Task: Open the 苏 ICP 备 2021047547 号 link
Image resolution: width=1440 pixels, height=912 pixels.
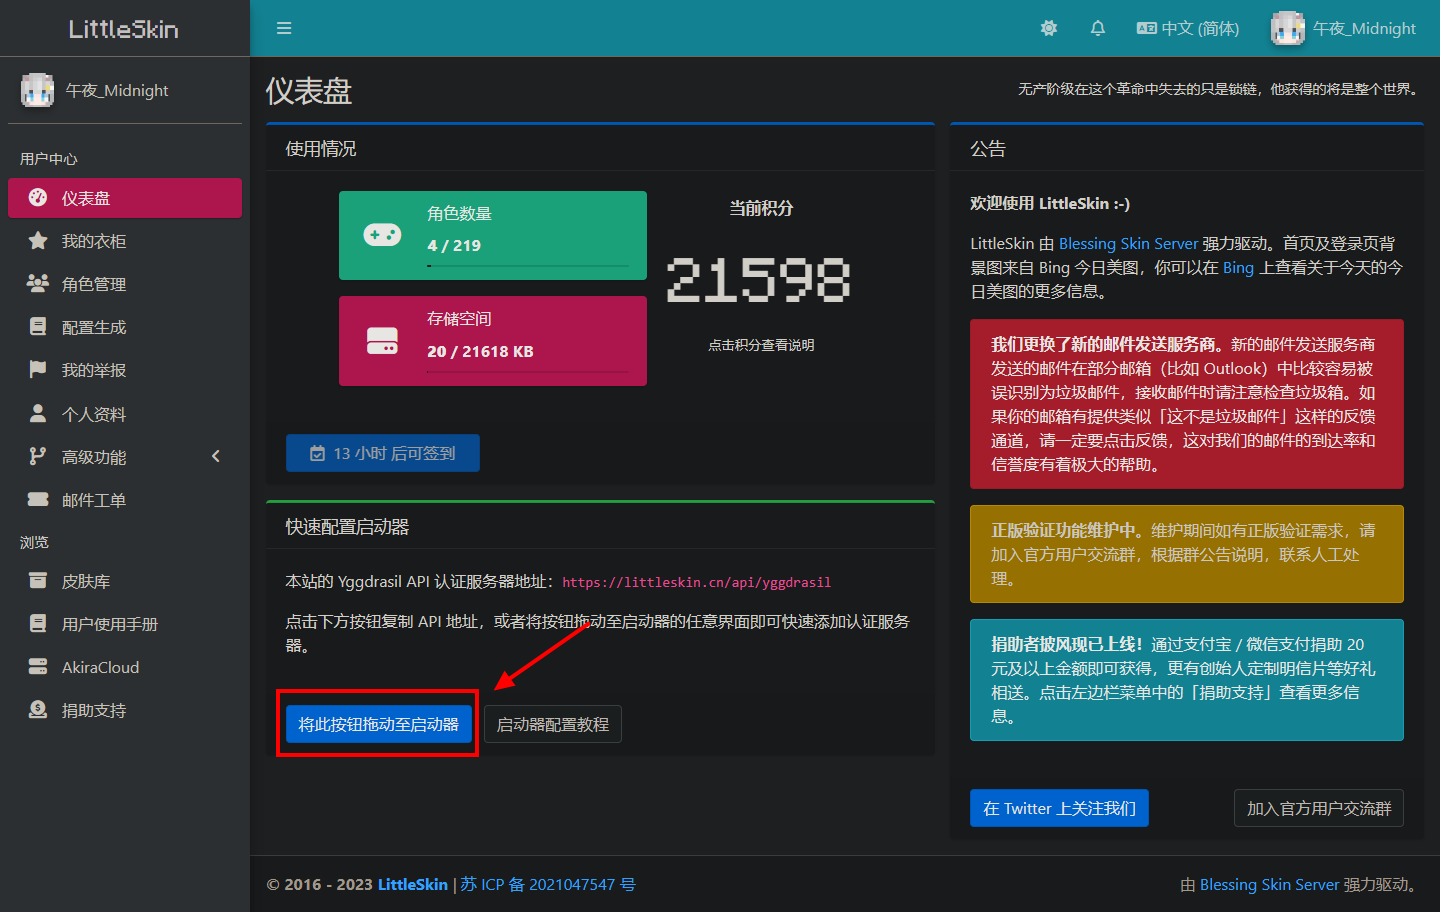Action: tap(548, 884)
